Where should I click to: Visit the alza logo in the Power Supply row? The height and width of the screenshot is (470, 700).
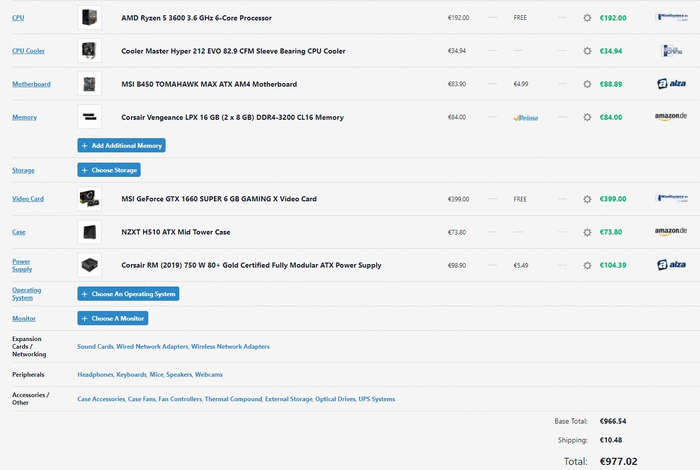(x=671, y=265)
